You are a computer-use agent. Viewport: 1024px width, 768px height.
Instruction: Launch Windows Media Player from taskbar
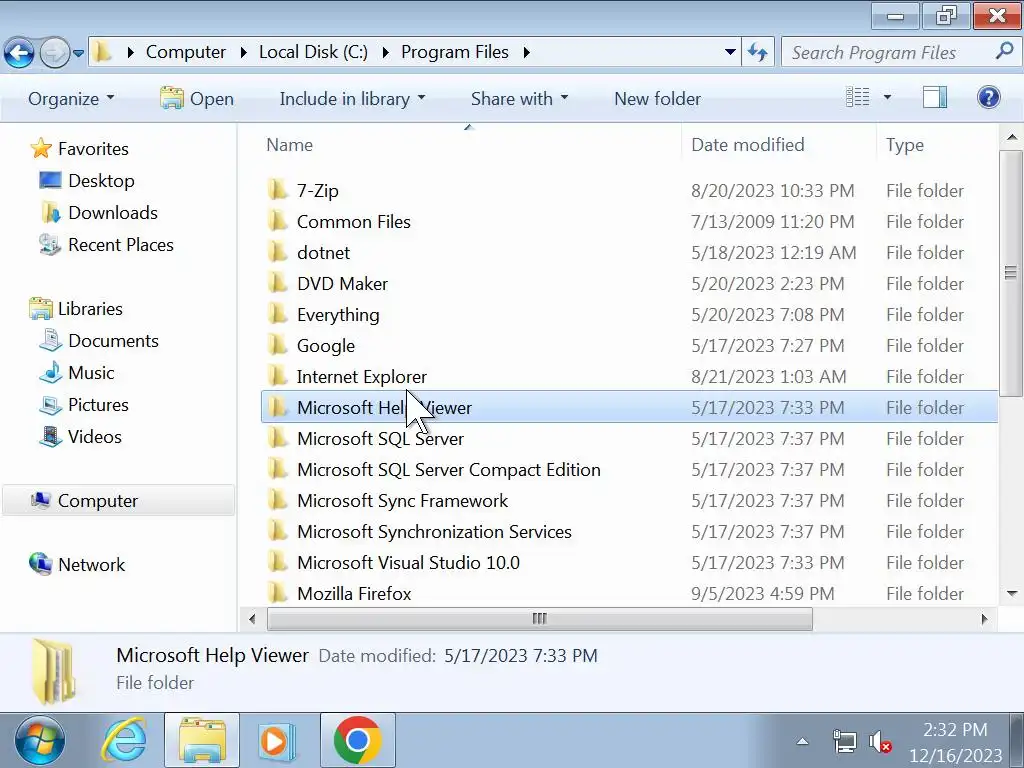point(277,741)
